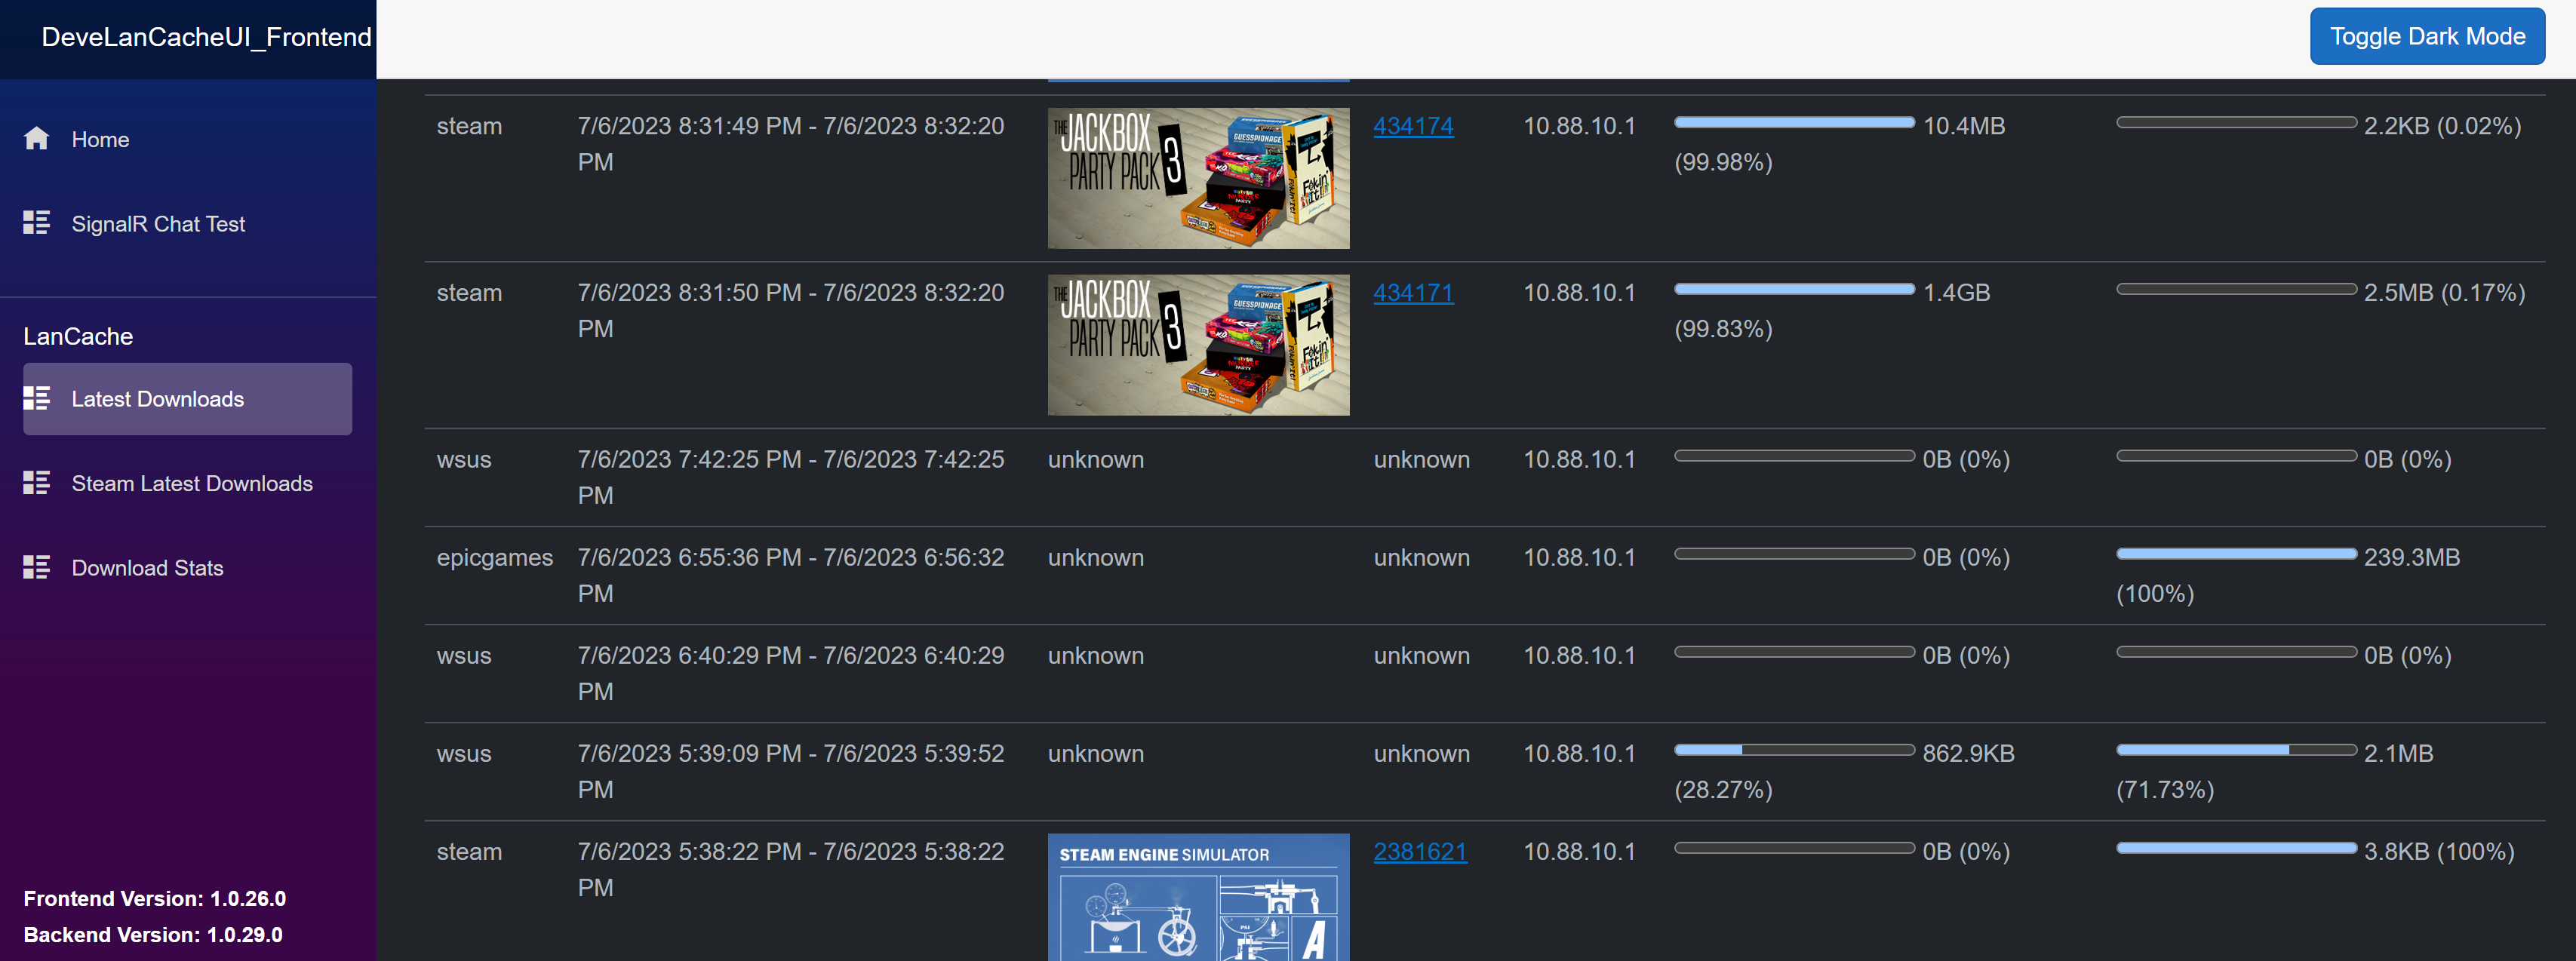This screenshot has height=961, width=2576.
Task: Click IP 10.88.10.1 in epicgames row
Action: (x=1579, y=558)
